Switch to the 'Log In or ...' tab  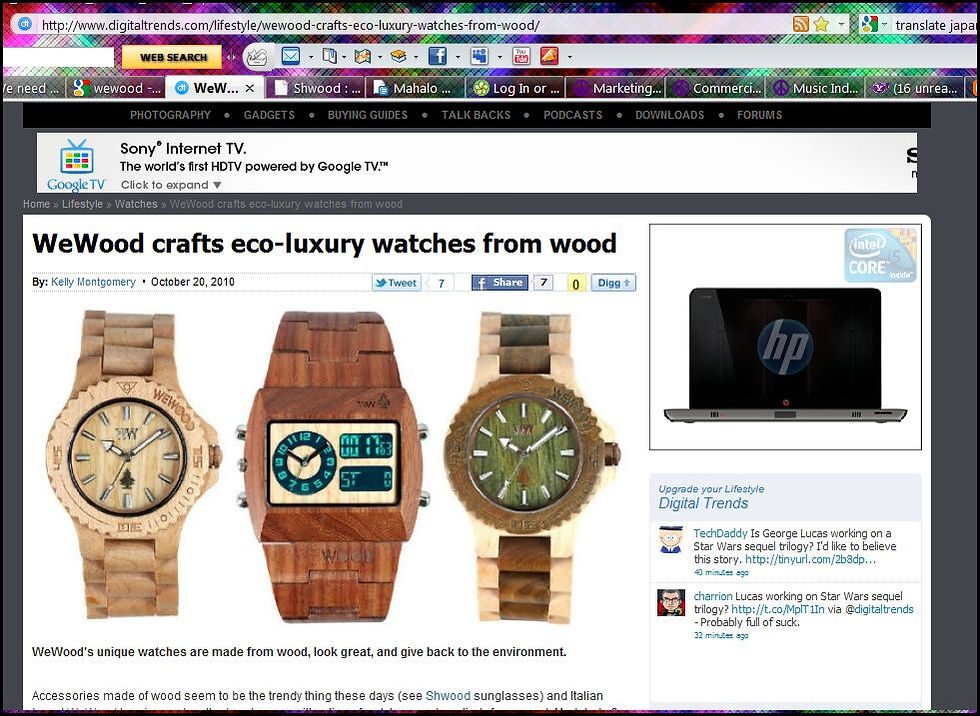tap(516, 88)
